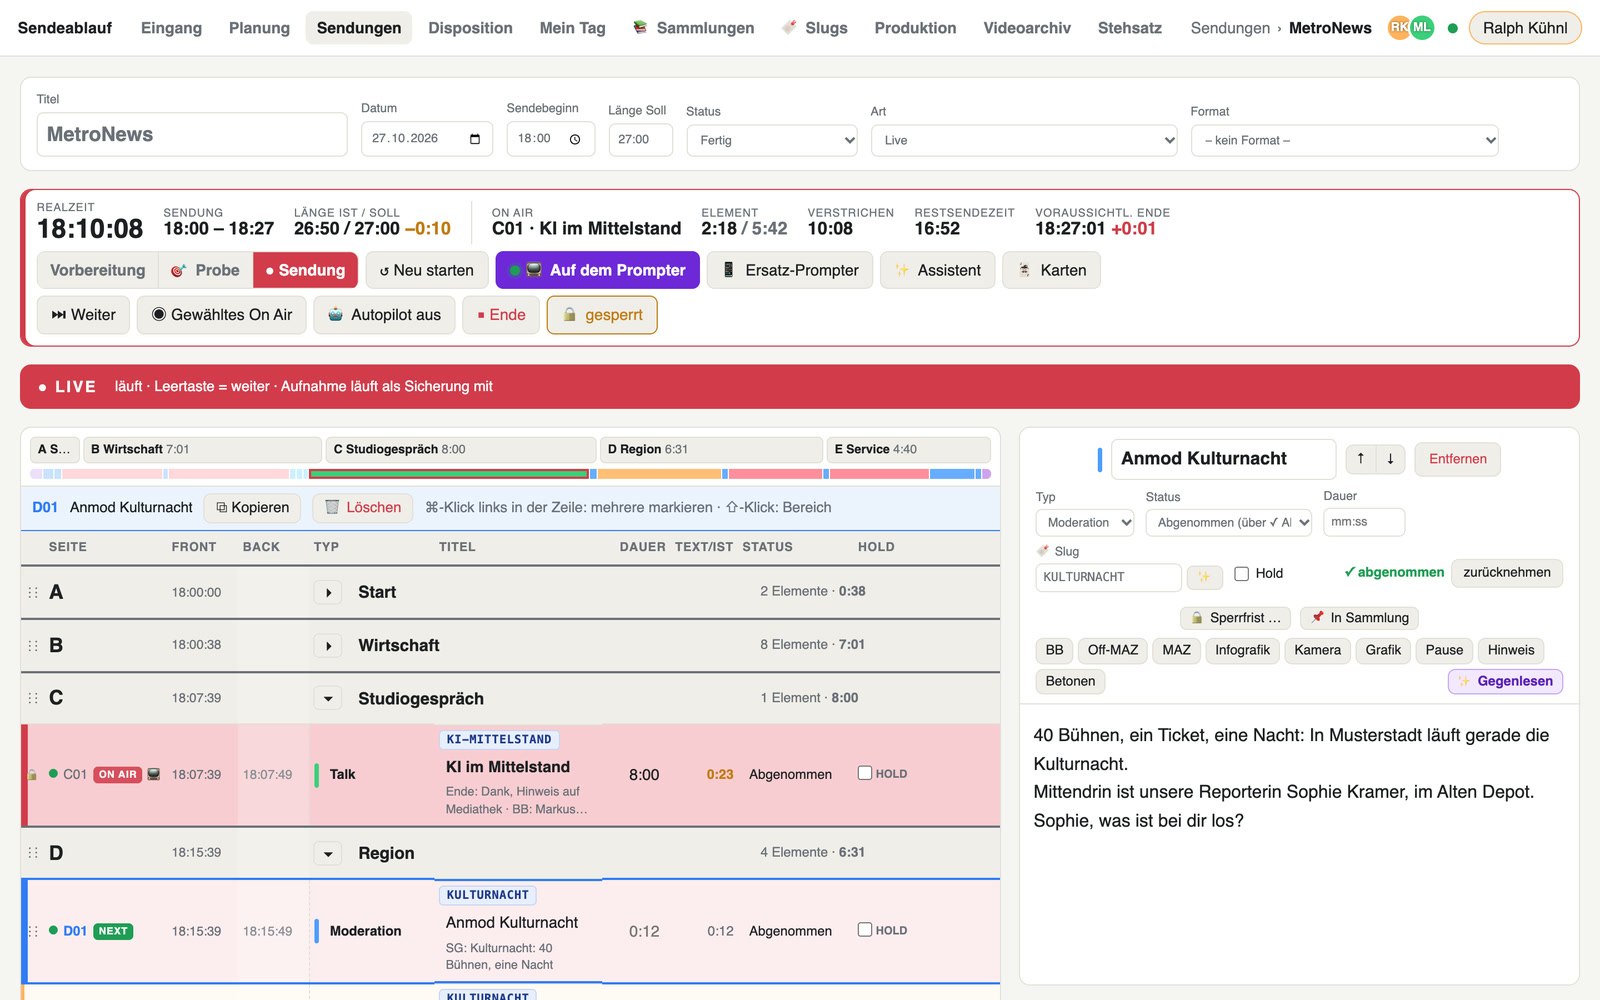1600x1000 pixels.
Task: Turn off the Autopilot
Action: tap(384, 315)
